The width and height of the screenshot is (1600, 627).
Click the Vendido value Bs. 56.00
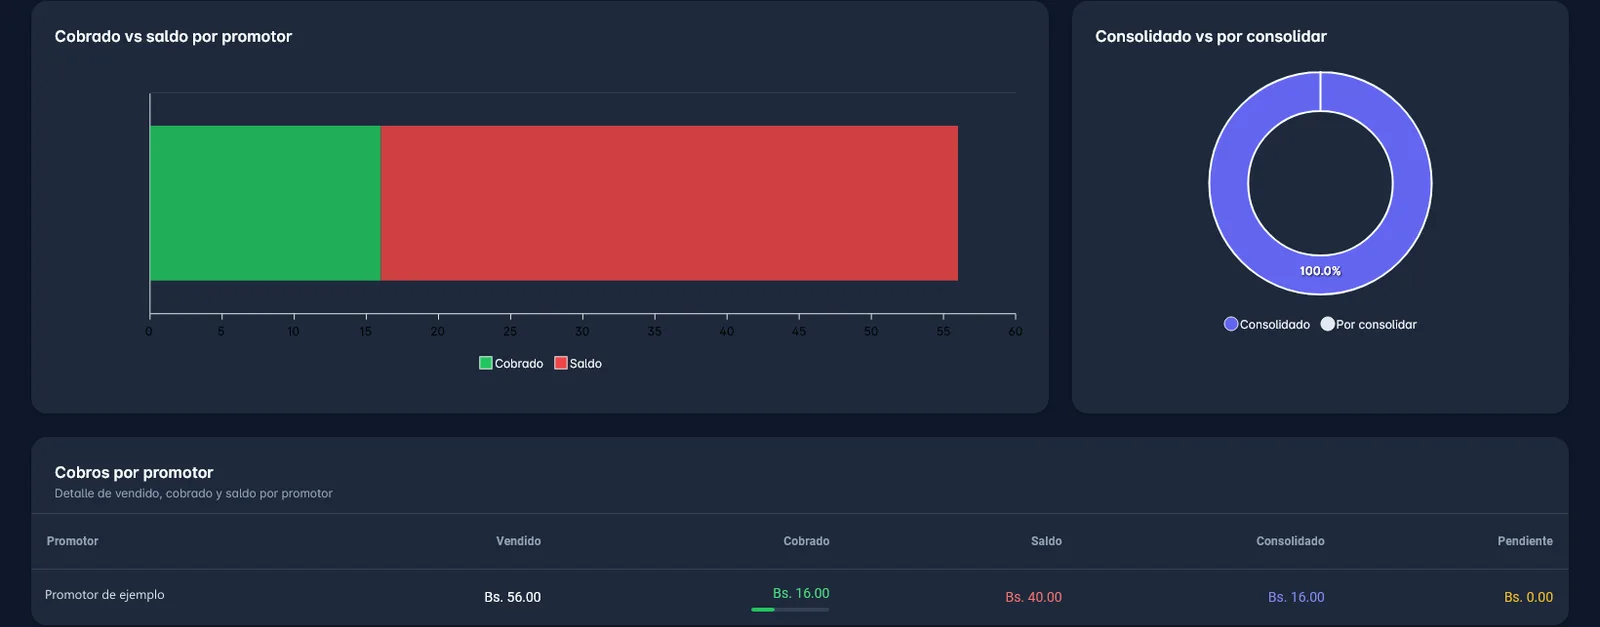[x=512, y=597]
